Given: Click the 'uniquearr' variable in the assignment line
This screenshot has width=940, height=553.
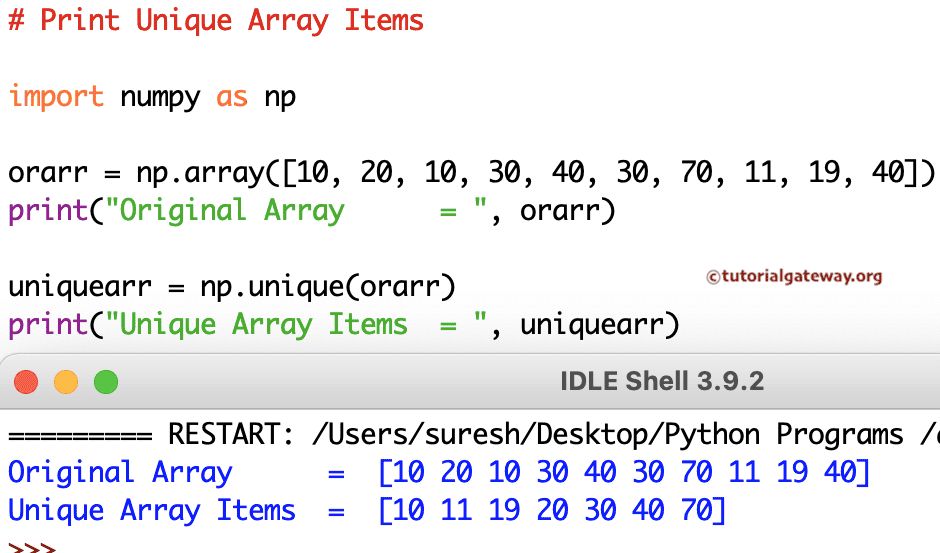Looking at the screenshot, I should point(80,287).
